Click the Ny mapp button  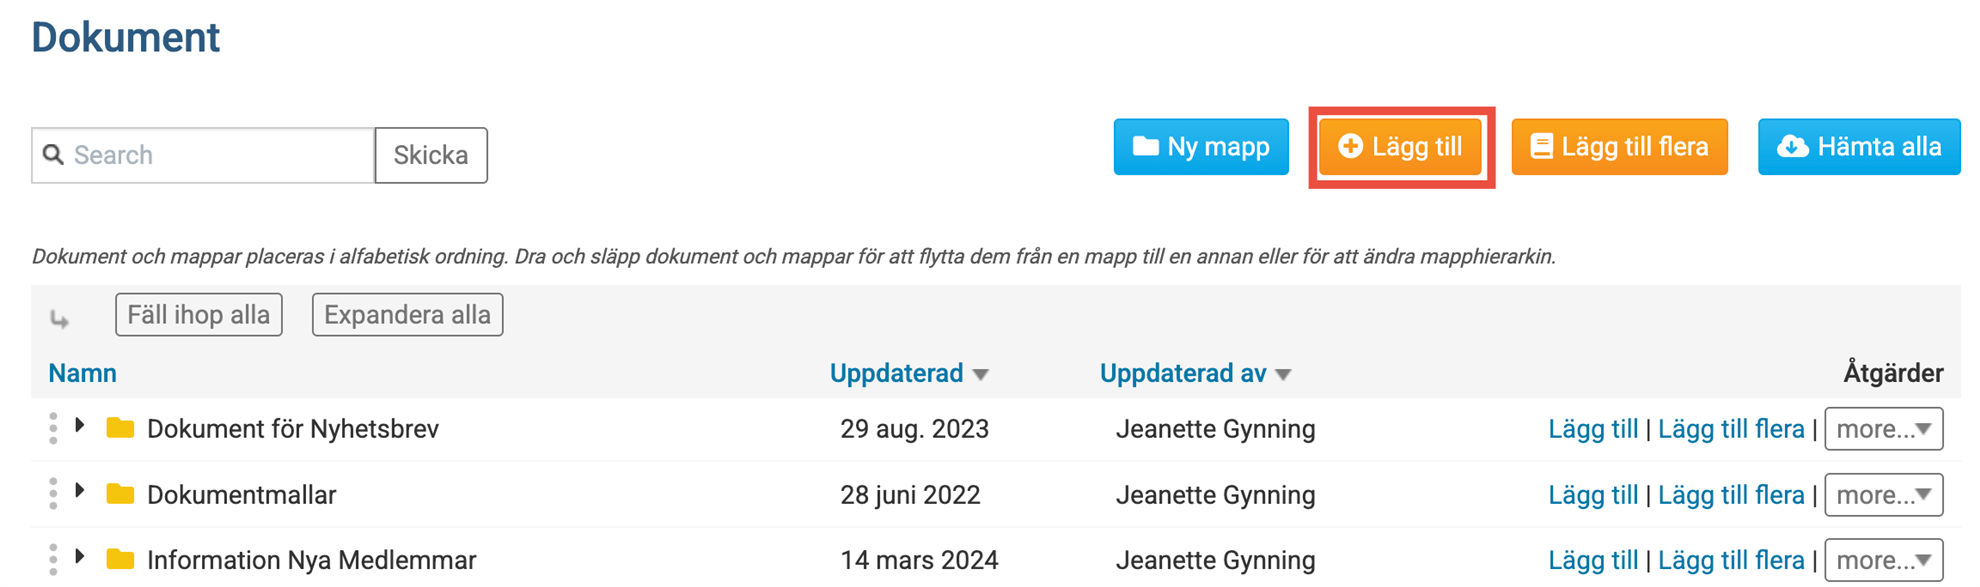[x=1201, y=147]
